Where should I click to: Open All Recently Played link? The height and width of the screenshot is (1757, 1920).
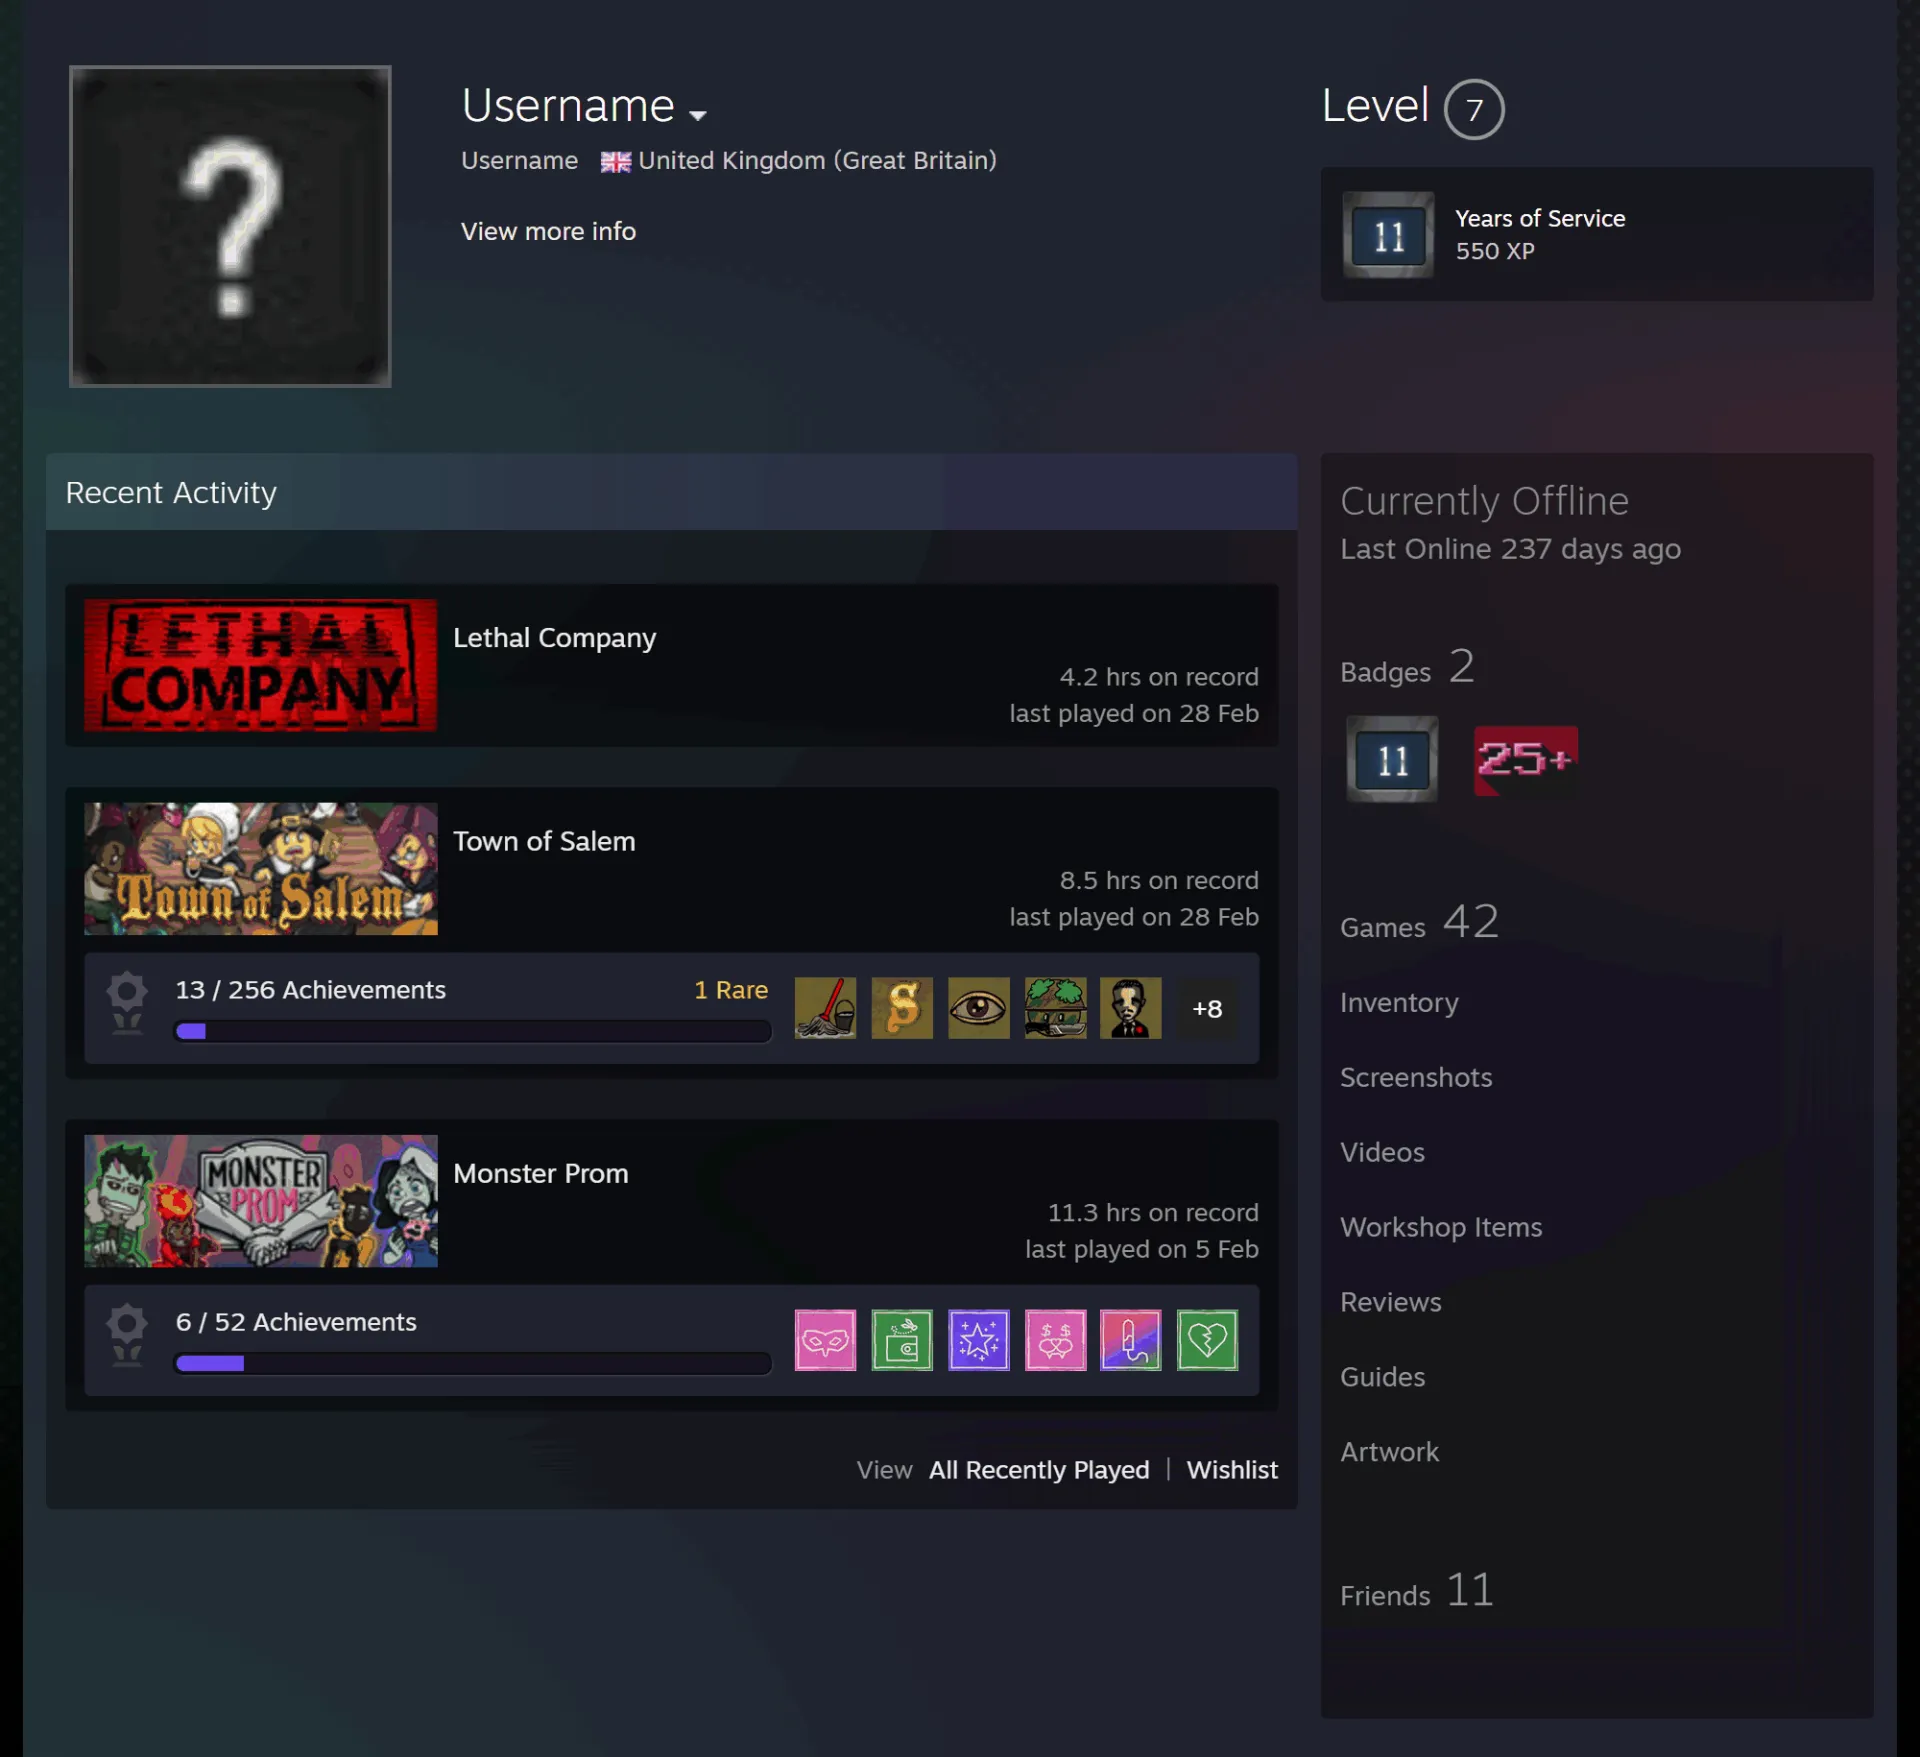click(x=1039, y=1470)
